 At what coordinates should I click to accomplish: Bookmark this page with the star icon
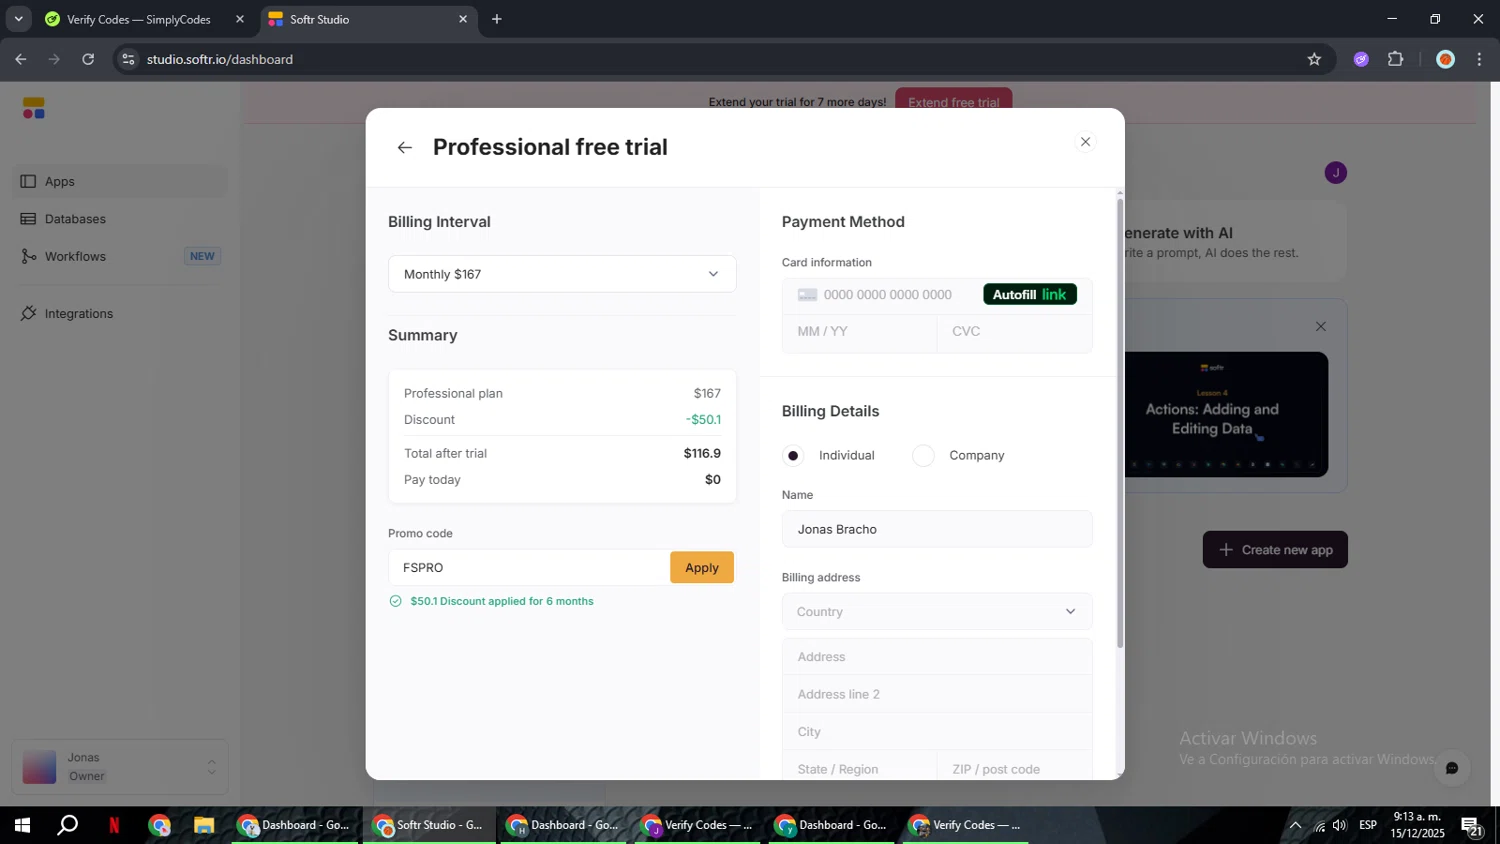(x=1314, y=59)
